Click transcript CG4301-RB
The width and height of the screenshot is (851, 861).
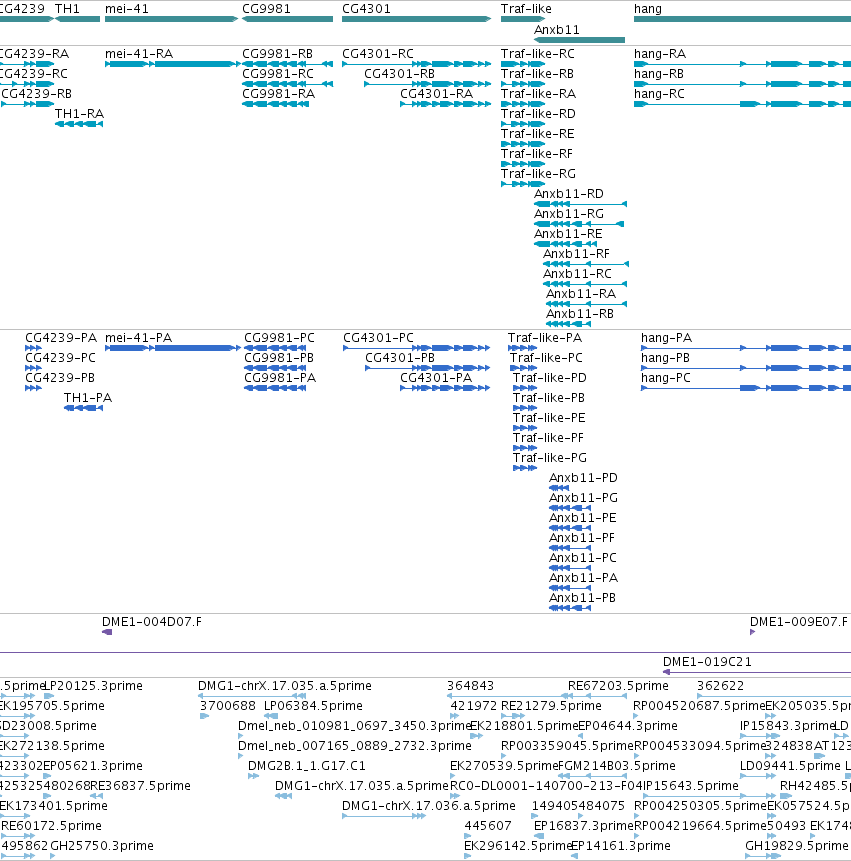point(399,74)
